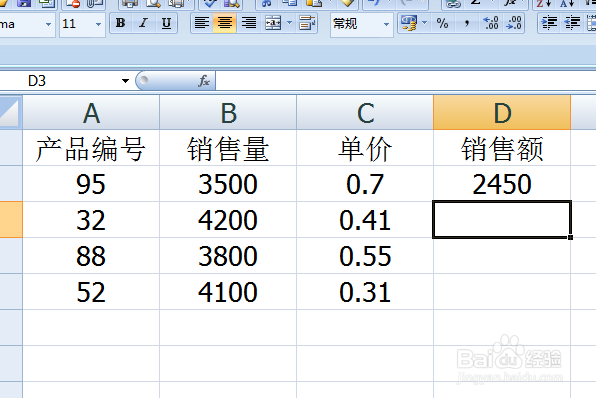The height and width of the screenshot is (398, 596).
Task: Click the Name Box showing D3
Action: tap(59, 81)
